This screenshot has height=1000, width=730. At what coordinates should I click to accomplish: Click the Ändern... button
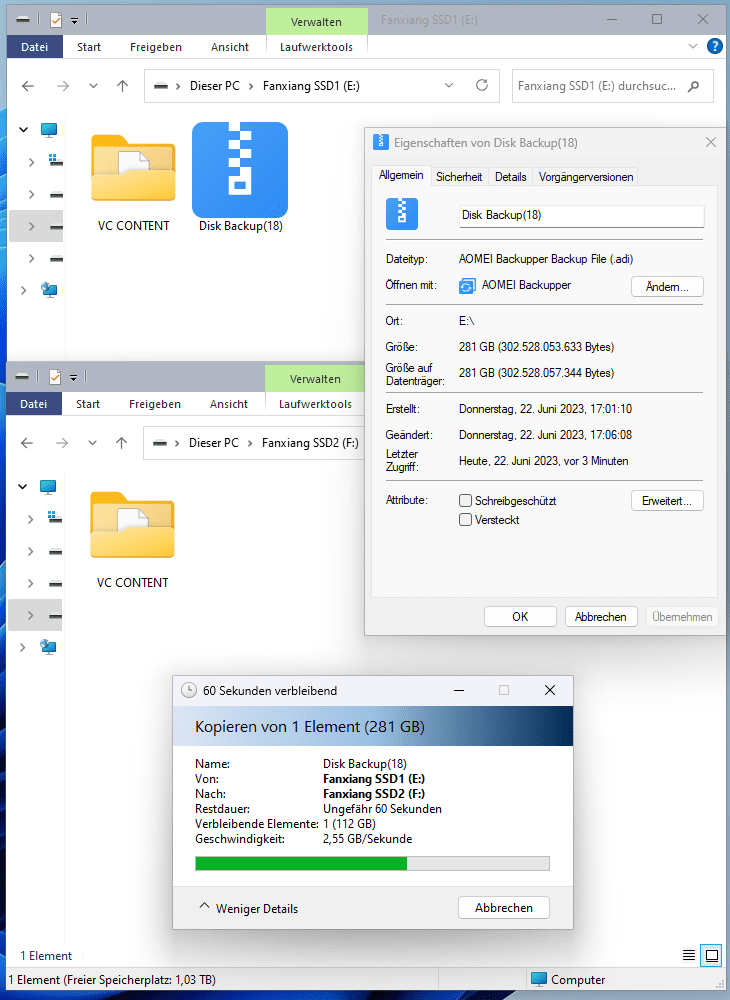click(667, 286)
